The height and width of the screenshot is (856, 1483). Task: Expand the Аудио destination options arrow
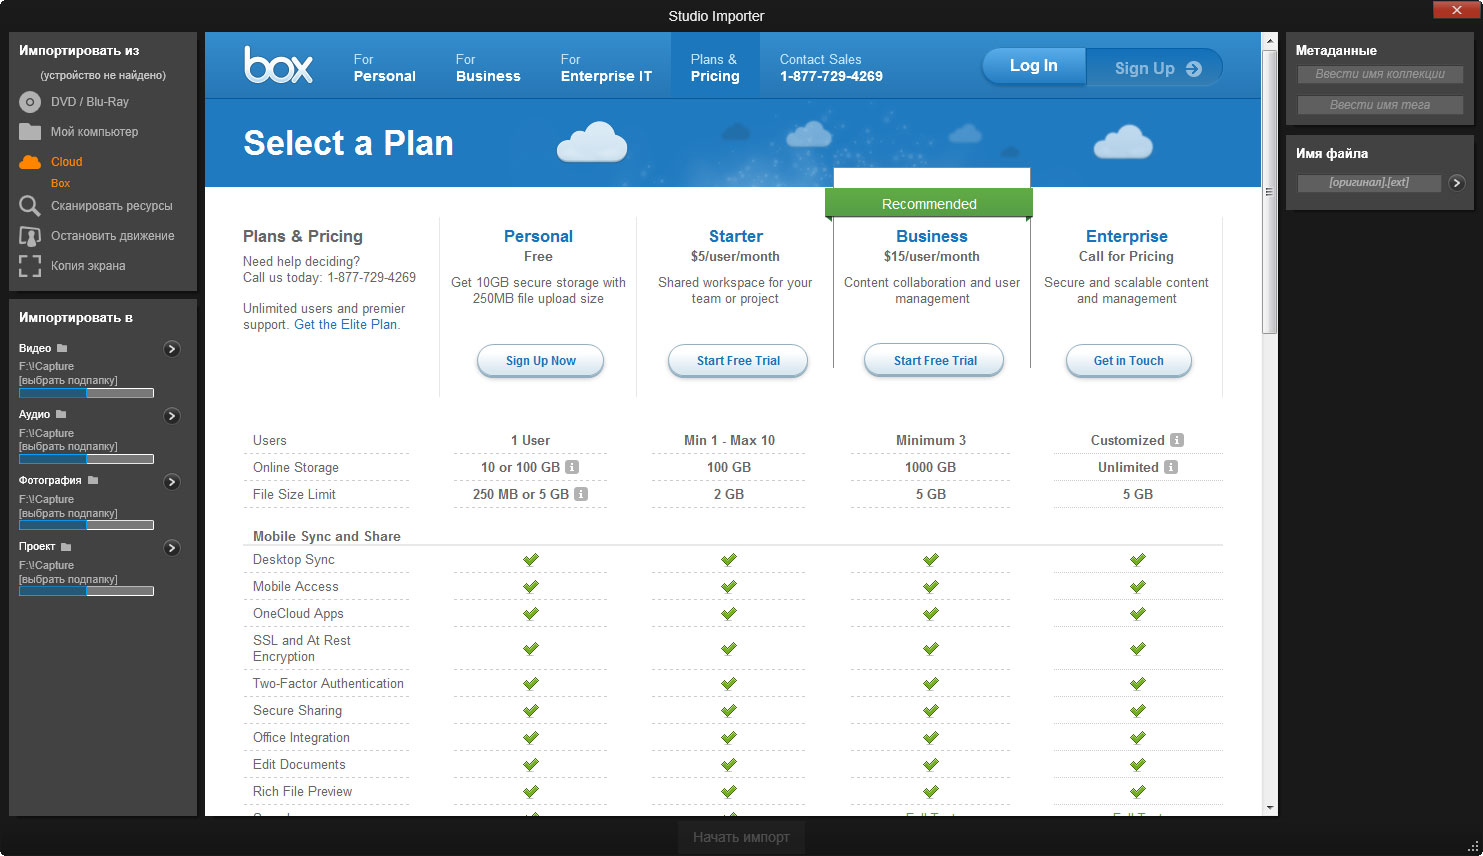[x=172, y=416]
